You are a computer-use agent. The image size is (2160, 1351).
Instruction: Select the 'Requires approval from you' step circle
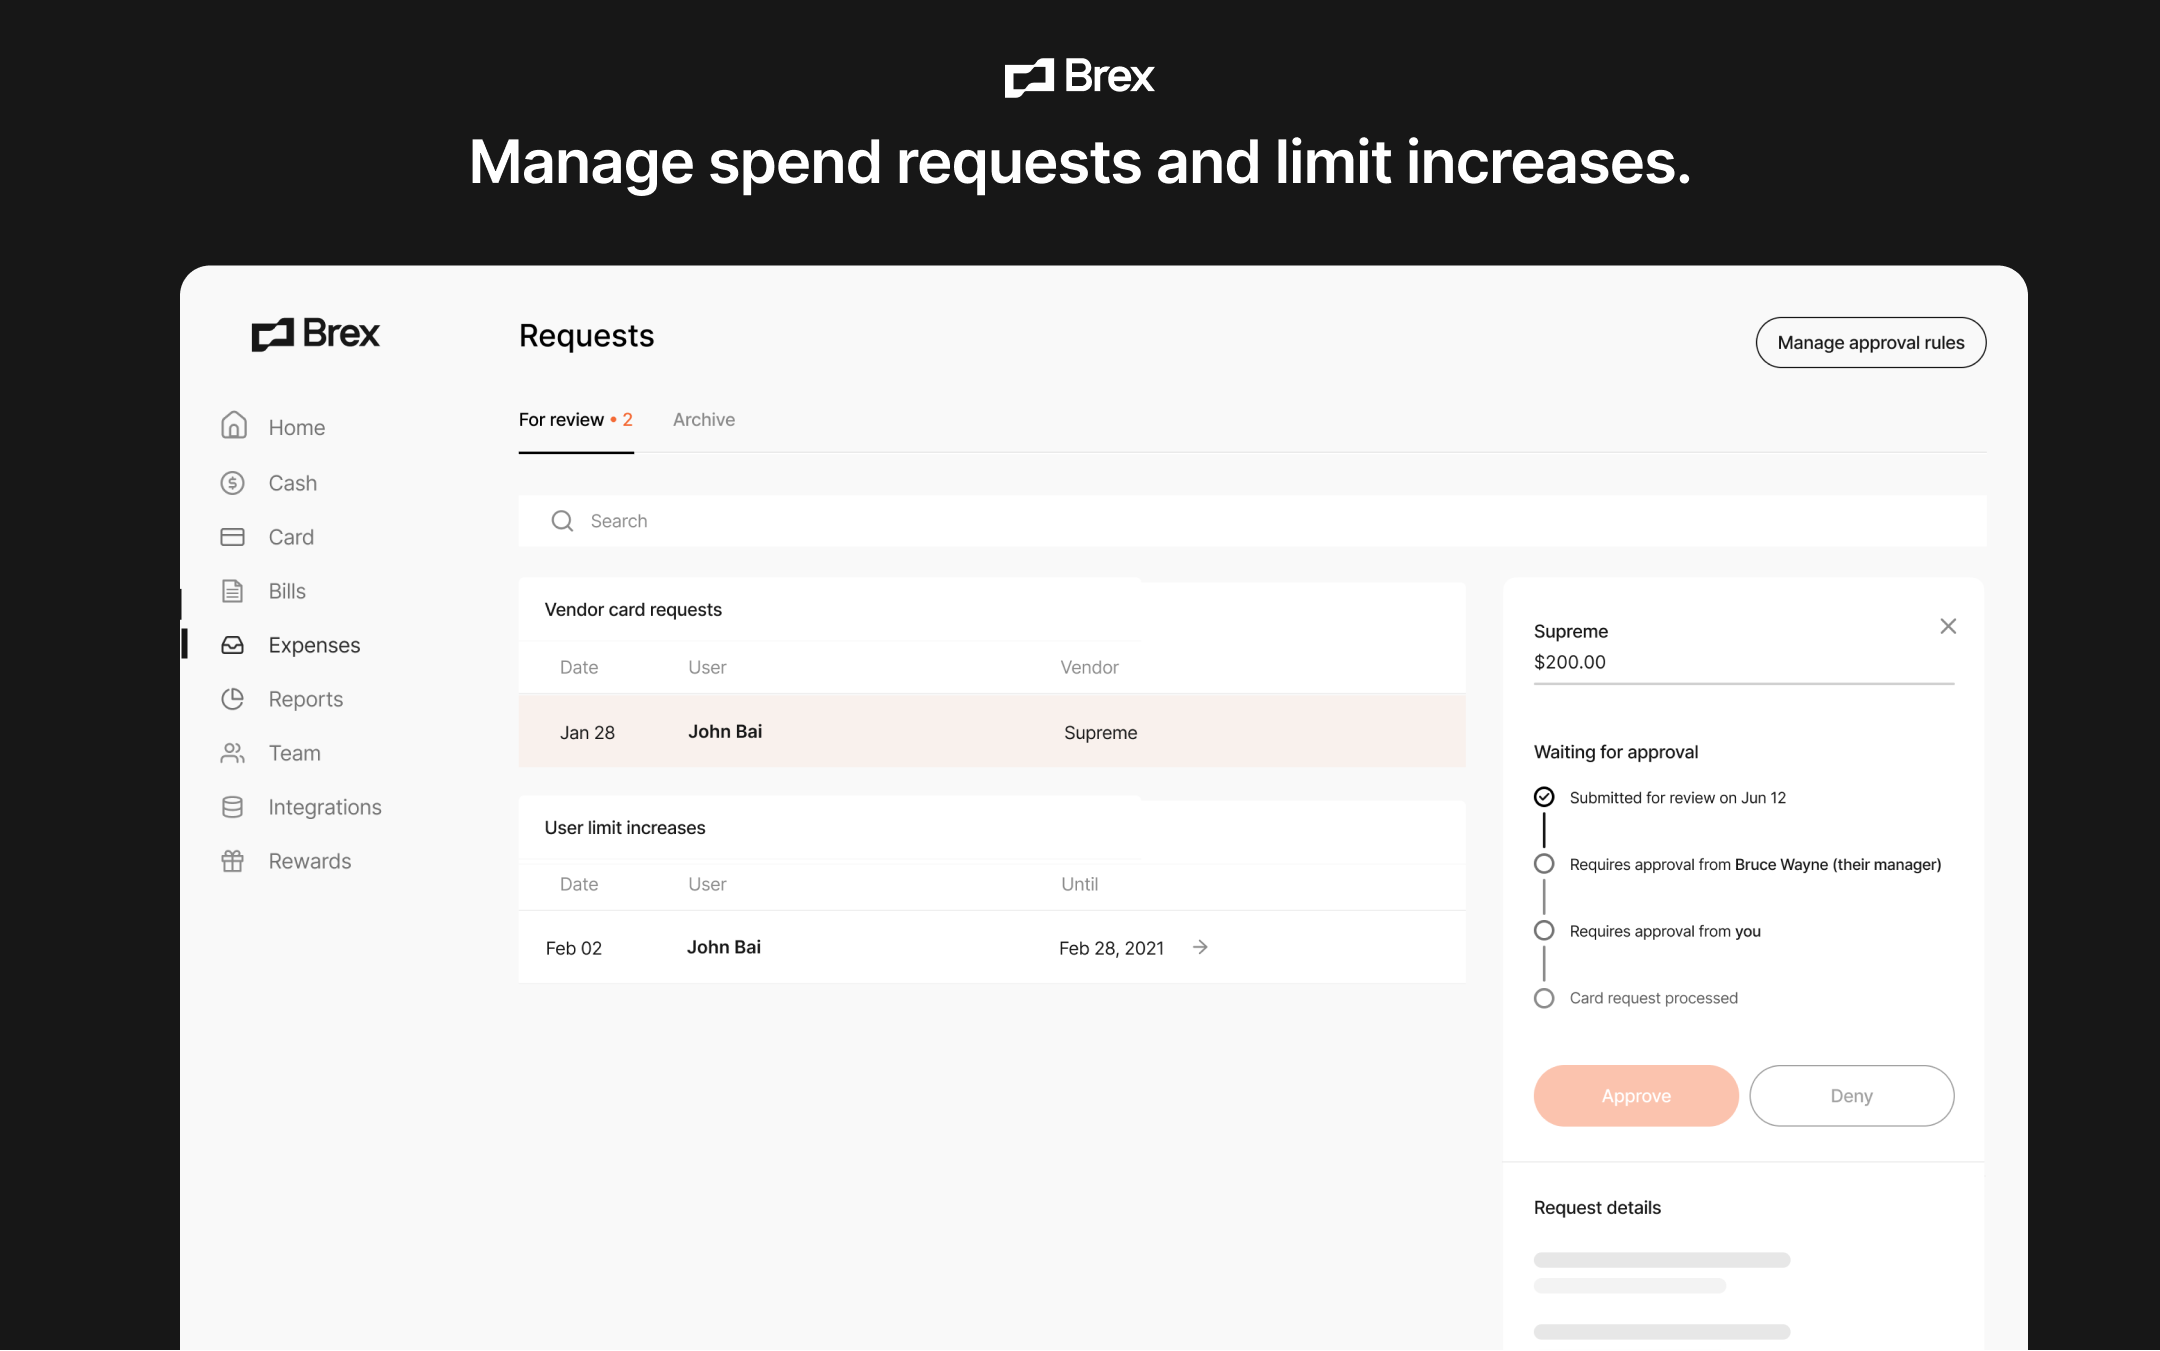1544,930
